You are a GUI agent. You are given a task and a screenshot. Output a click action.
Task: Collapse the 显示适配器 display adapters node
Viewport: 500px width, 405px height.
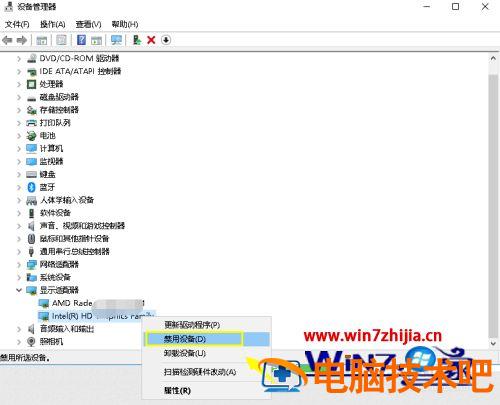[x=19, y=290]
